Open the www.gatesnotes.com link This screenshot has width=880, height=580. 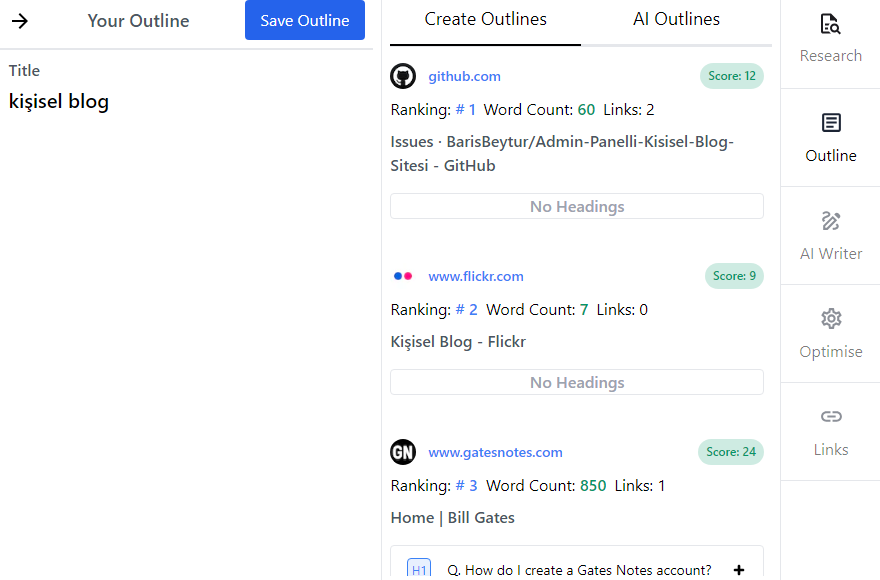click(x=495, y=453)
